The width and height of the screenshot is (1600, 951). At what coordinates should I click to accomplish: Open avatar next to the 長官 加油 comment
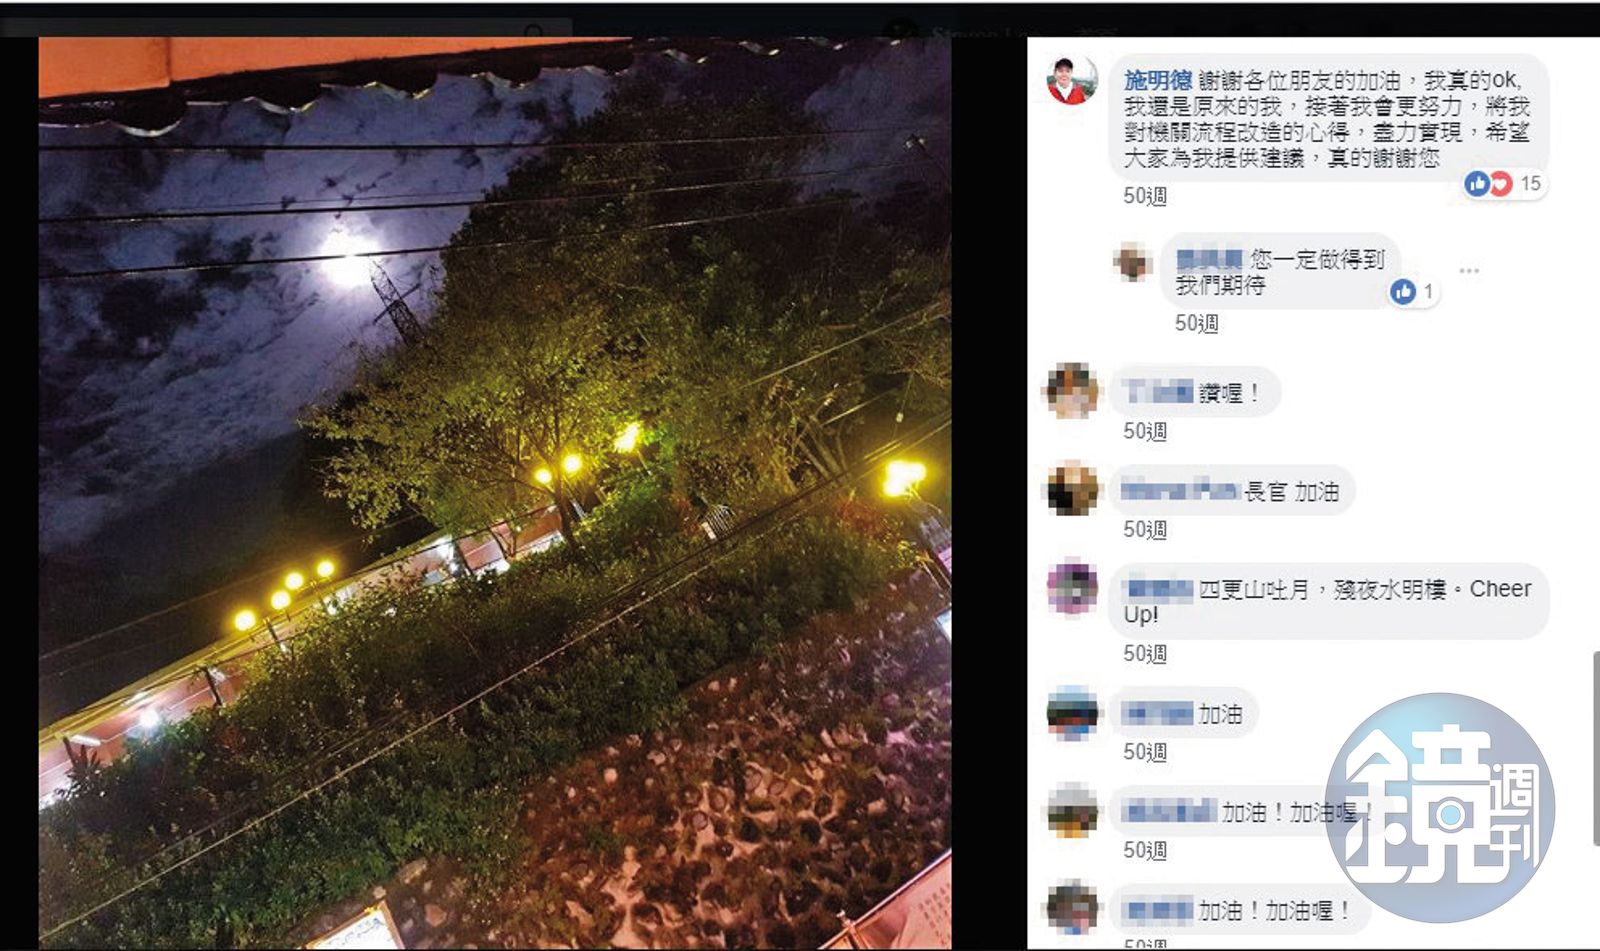(x=1071, y=489)
